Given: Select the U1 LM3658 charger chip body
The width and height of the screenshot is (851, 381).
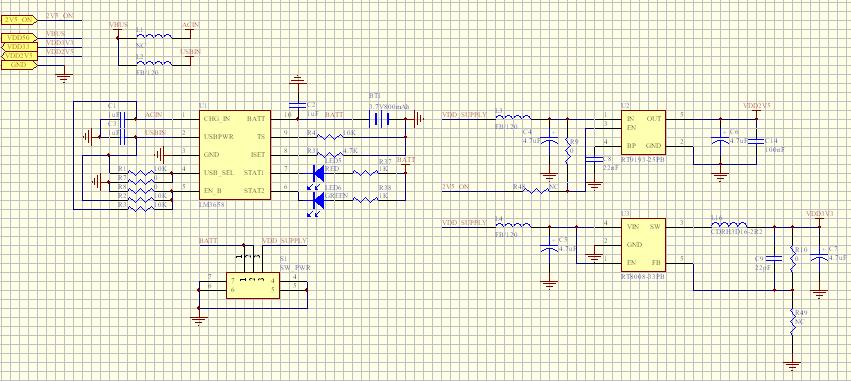Looking at the screenshot, I should [235, 154].
